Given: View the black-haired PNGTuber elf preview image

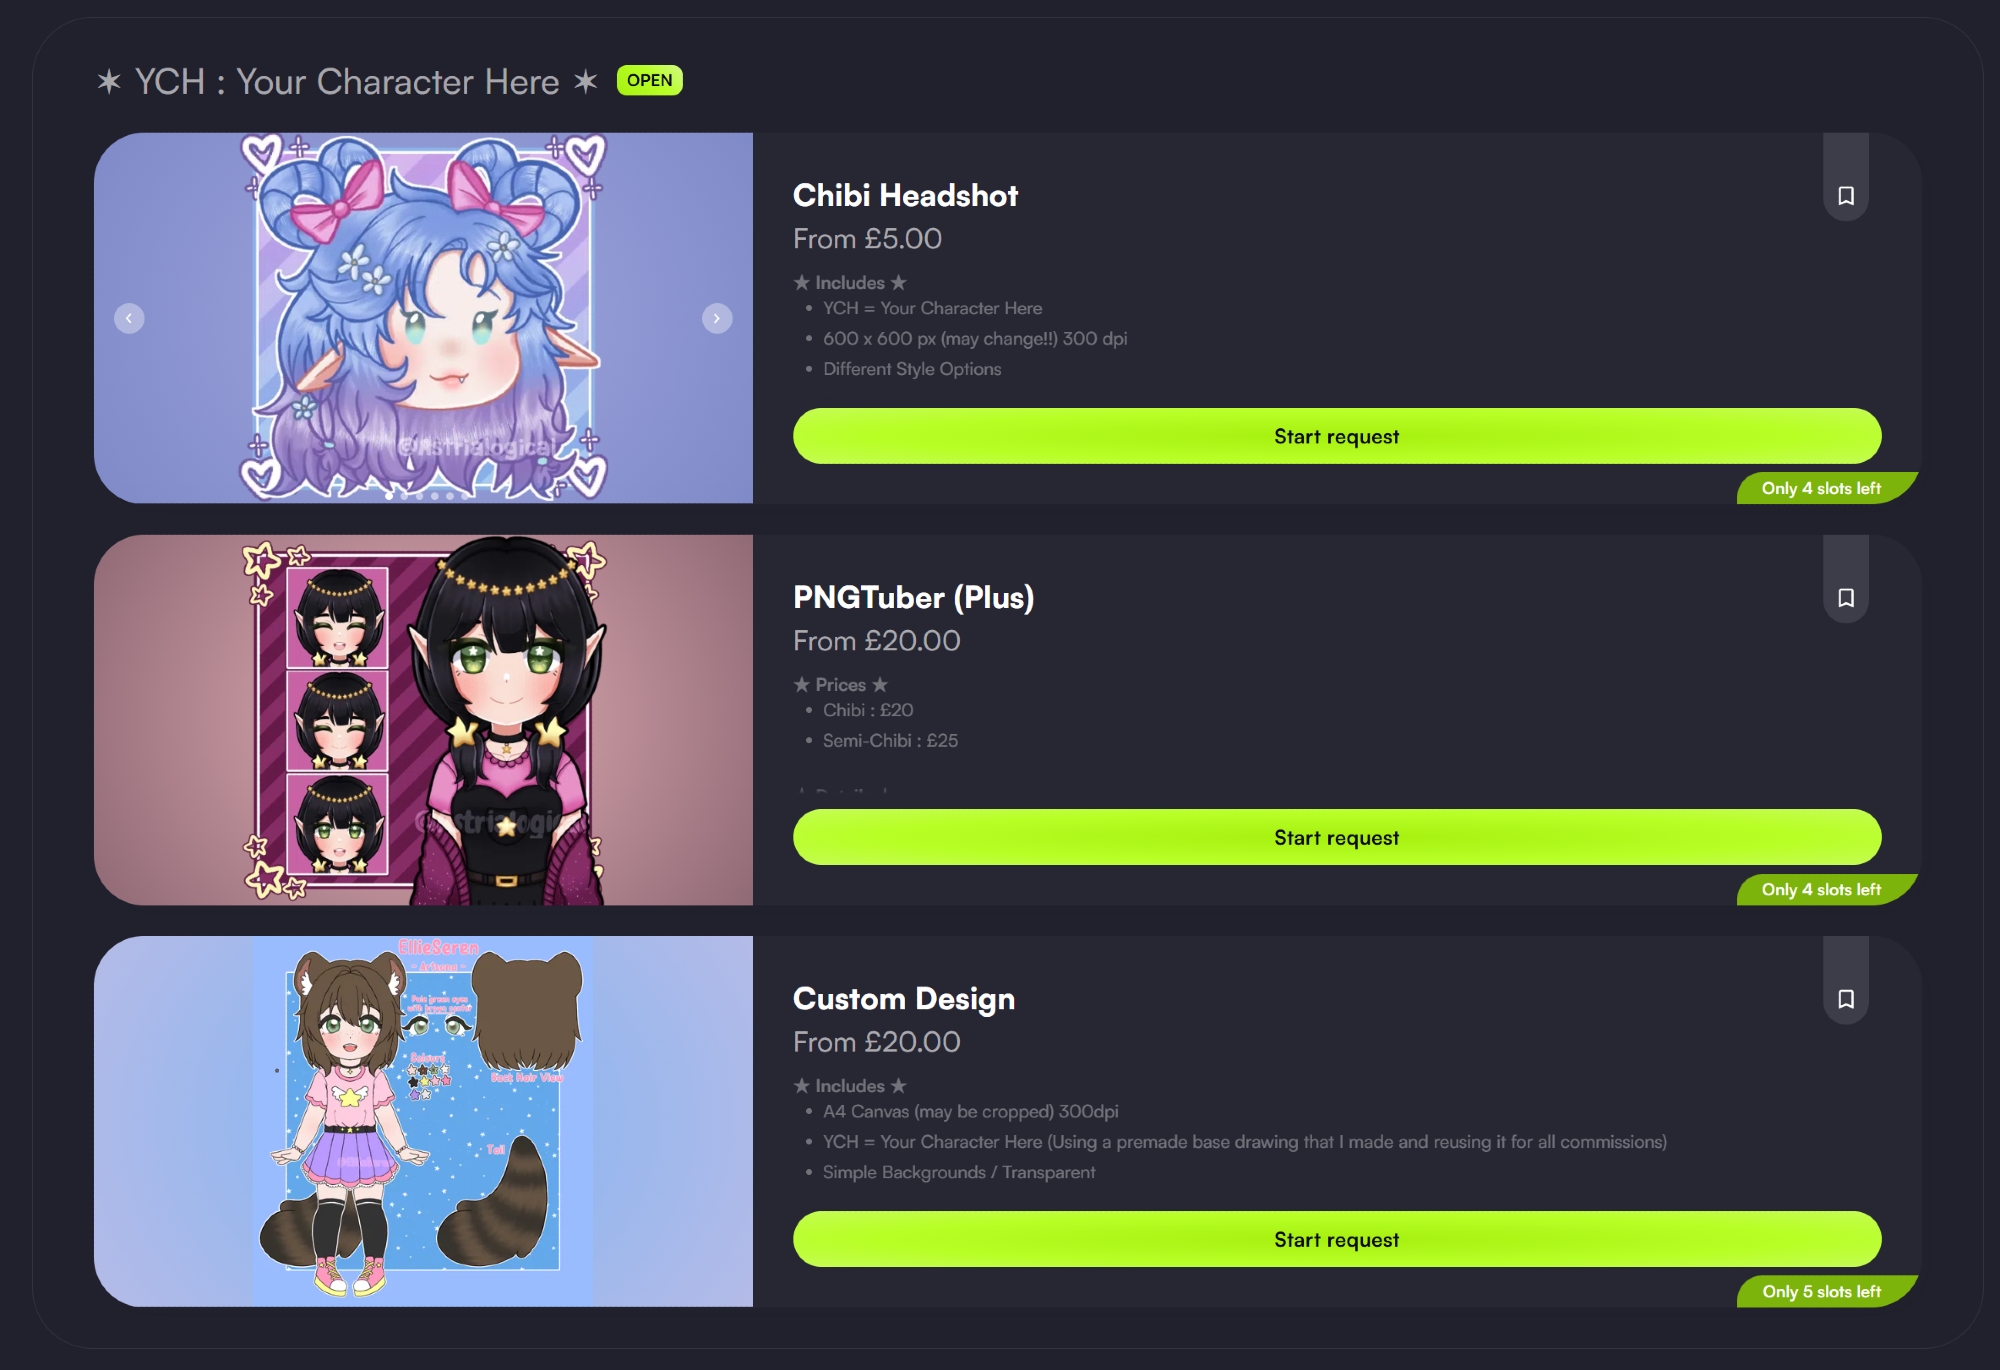Looking at the screenshot, I should tap(423, 720).
